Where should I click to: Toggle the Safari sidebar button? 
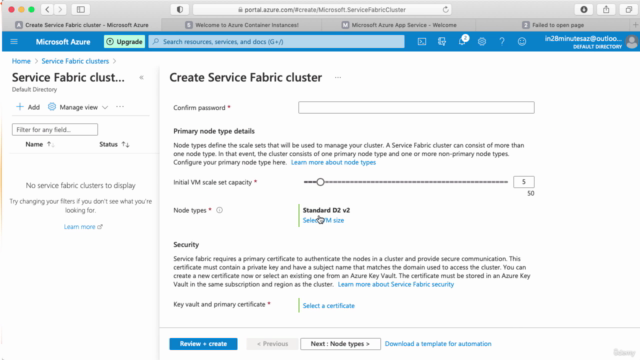click(81, 9)
